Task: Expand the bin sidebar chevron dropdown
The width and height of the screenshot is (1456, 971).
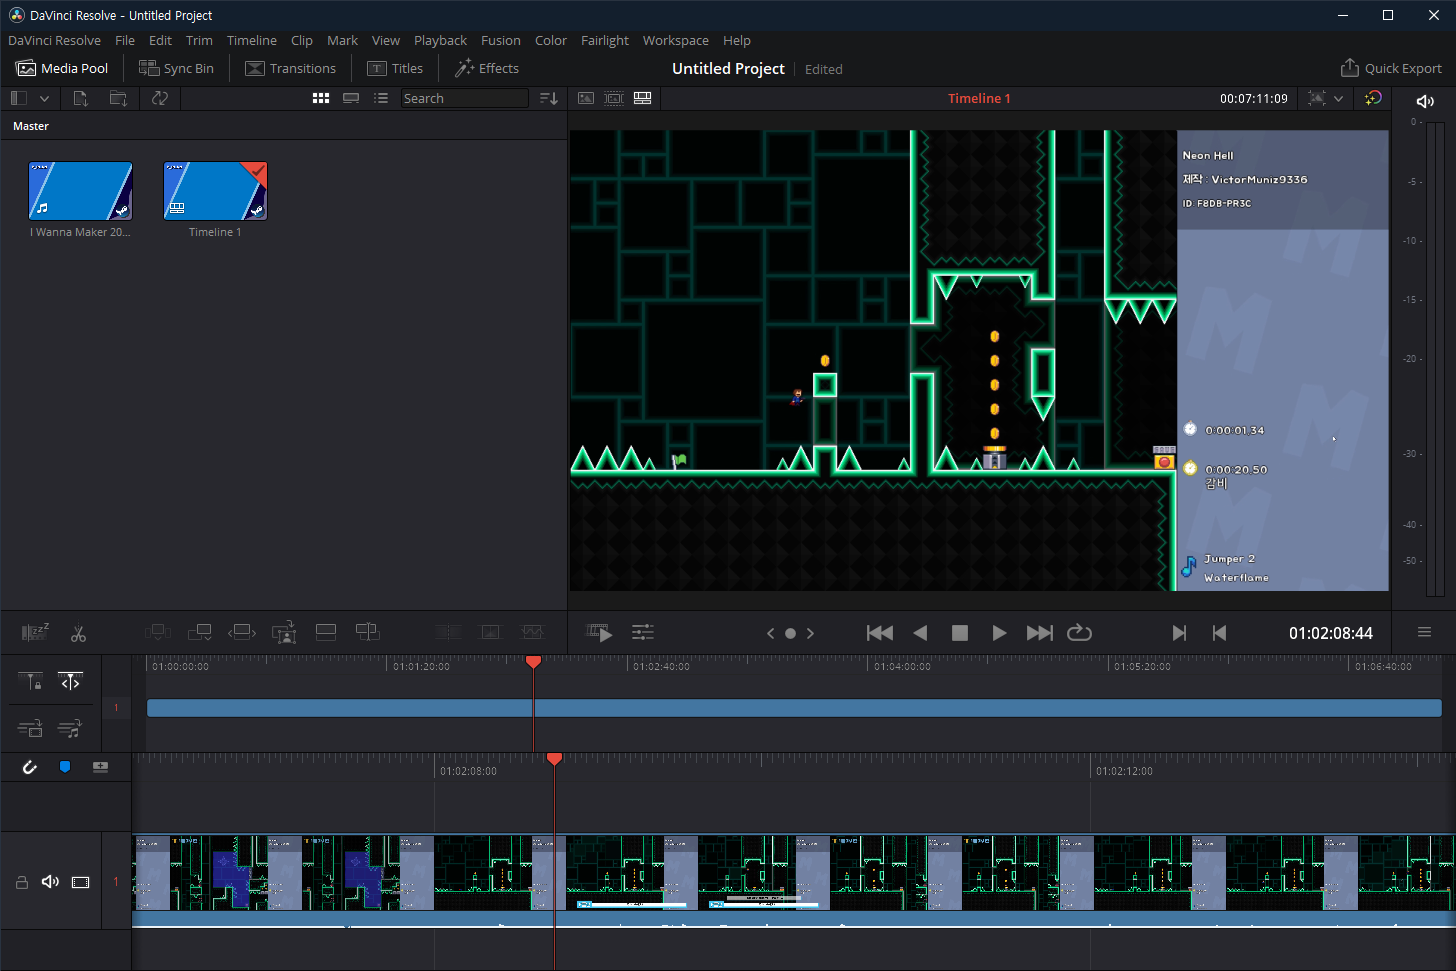Action: coord(44,98)
